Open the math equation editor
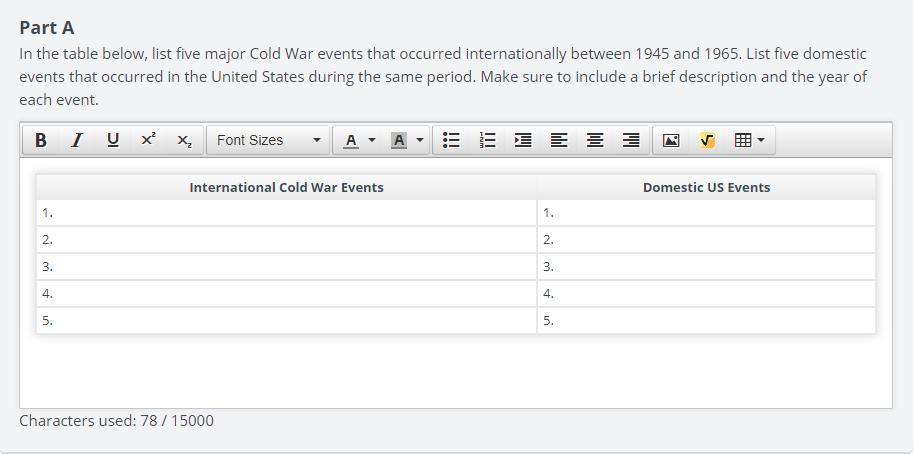Image resolution: width=914 pixels, height=454 pixels. point(707,141)
